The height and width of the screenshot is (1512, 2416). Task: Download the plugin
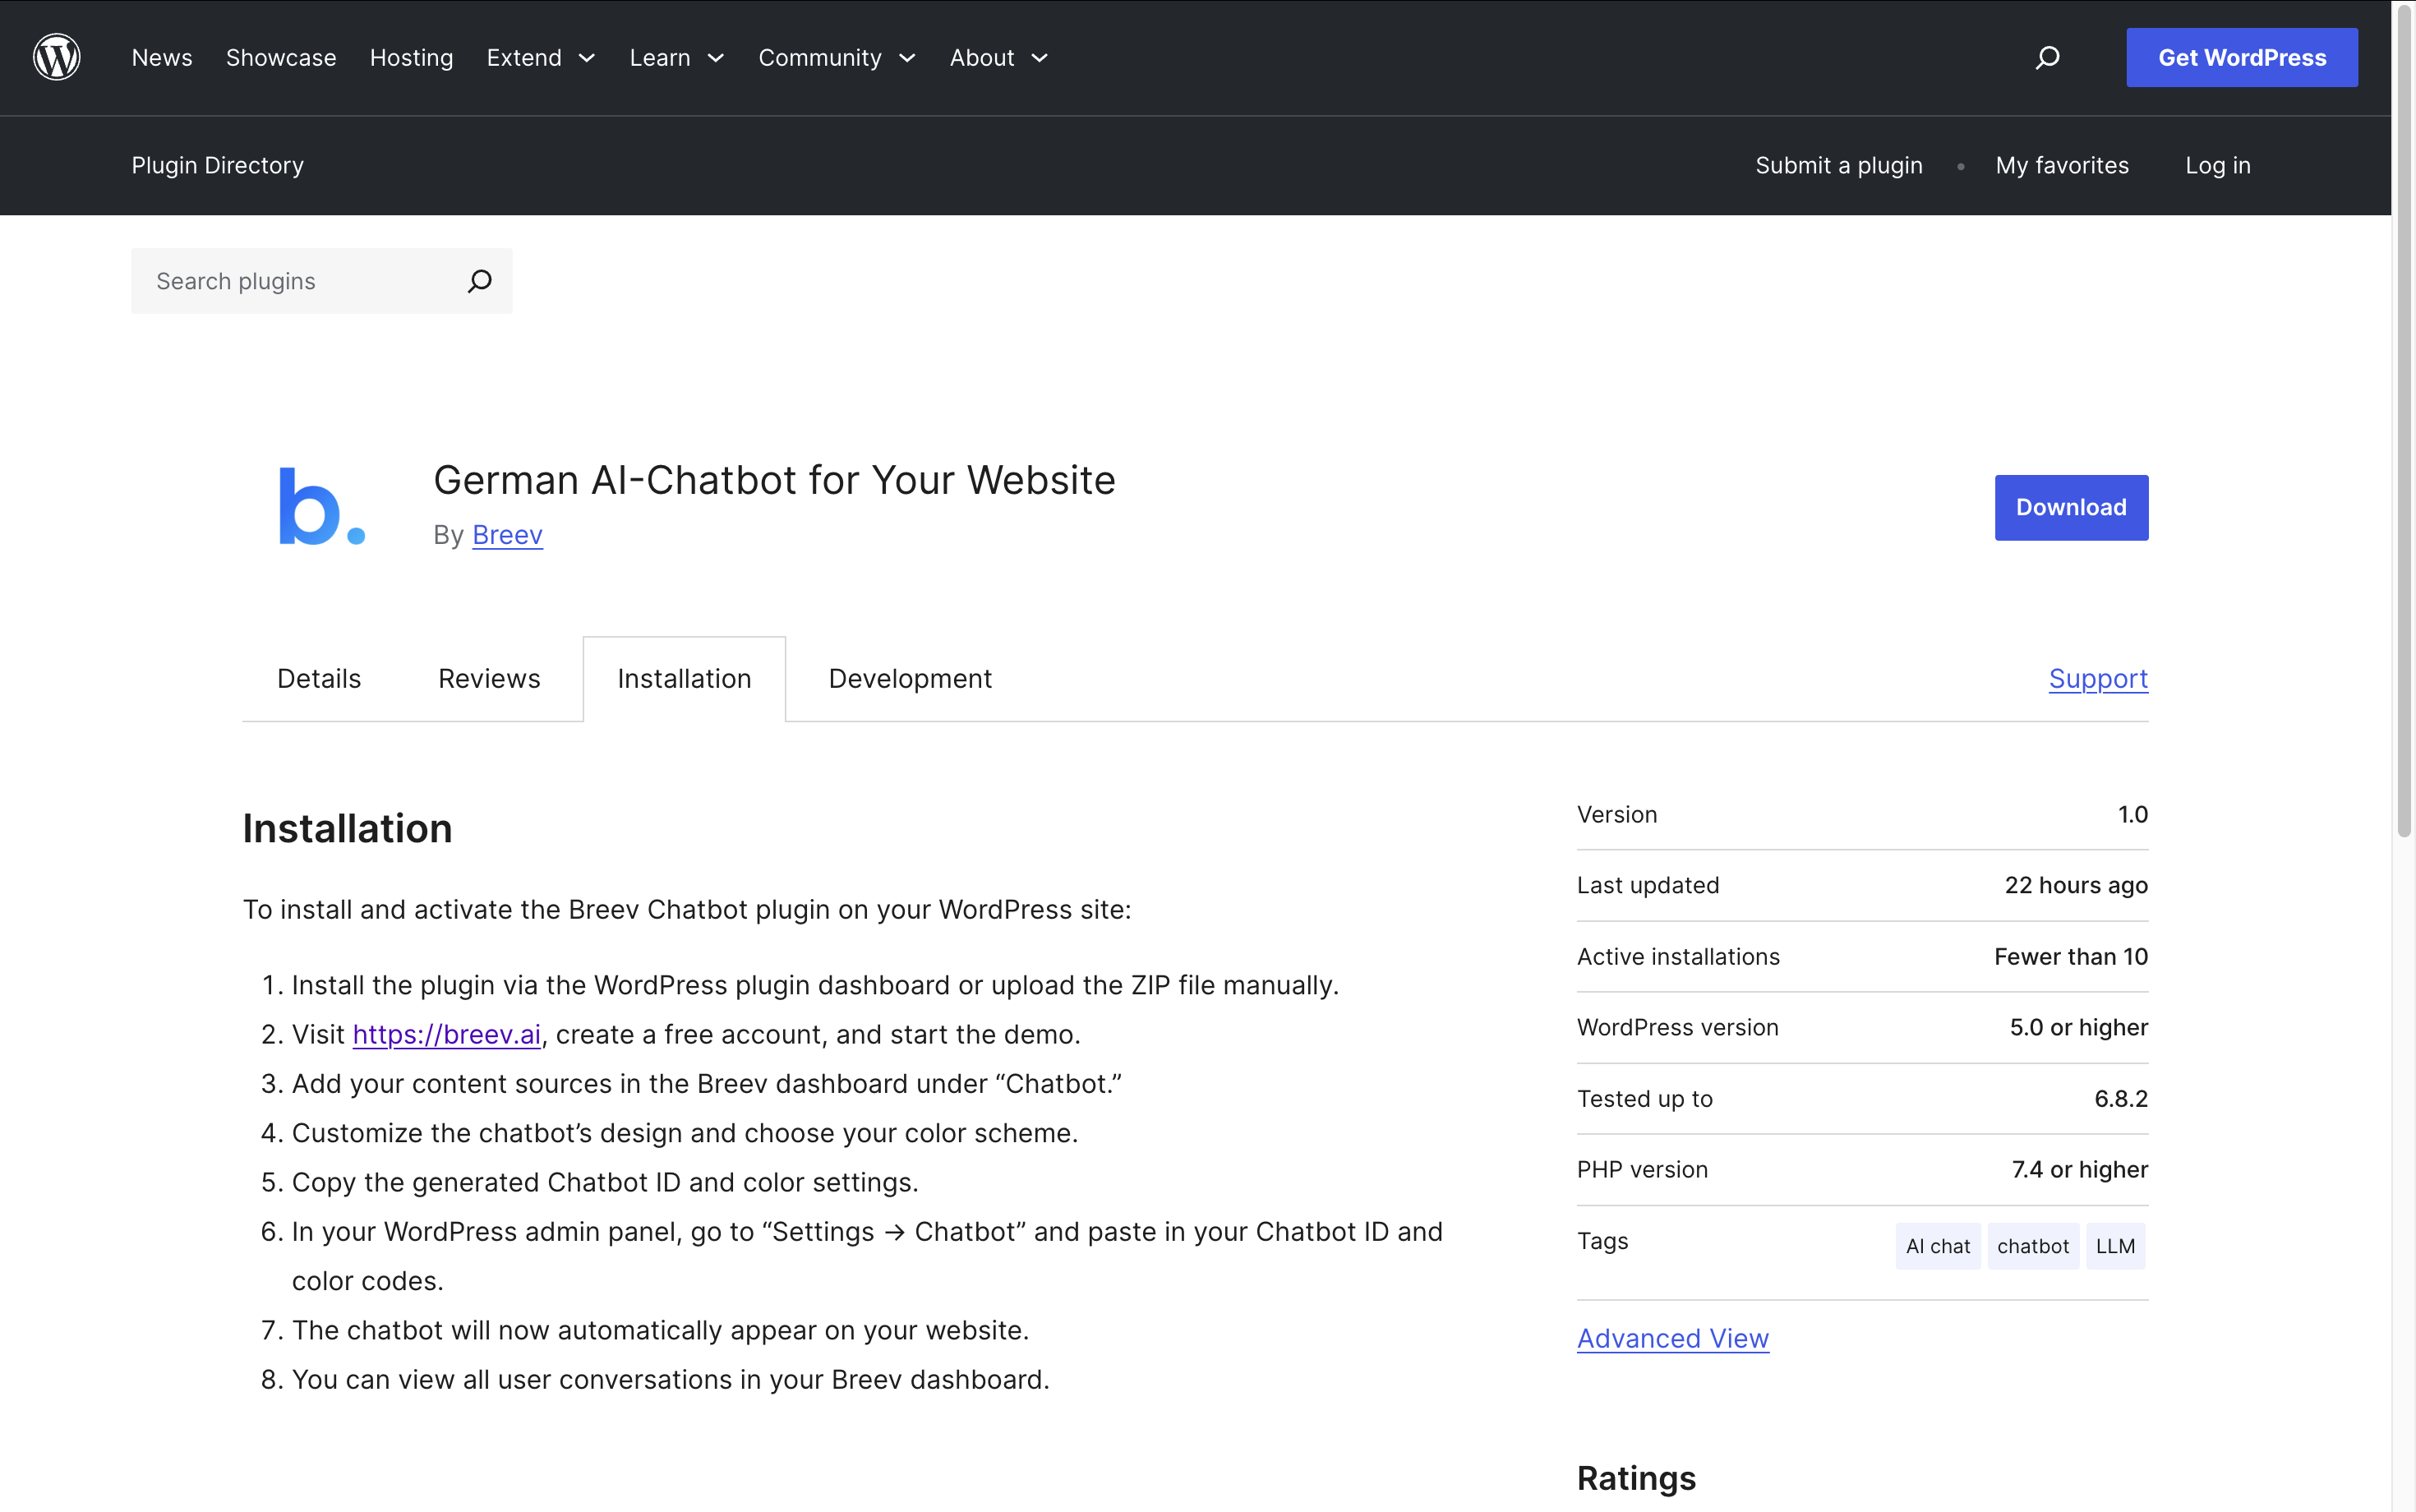tap(2071, 507)
